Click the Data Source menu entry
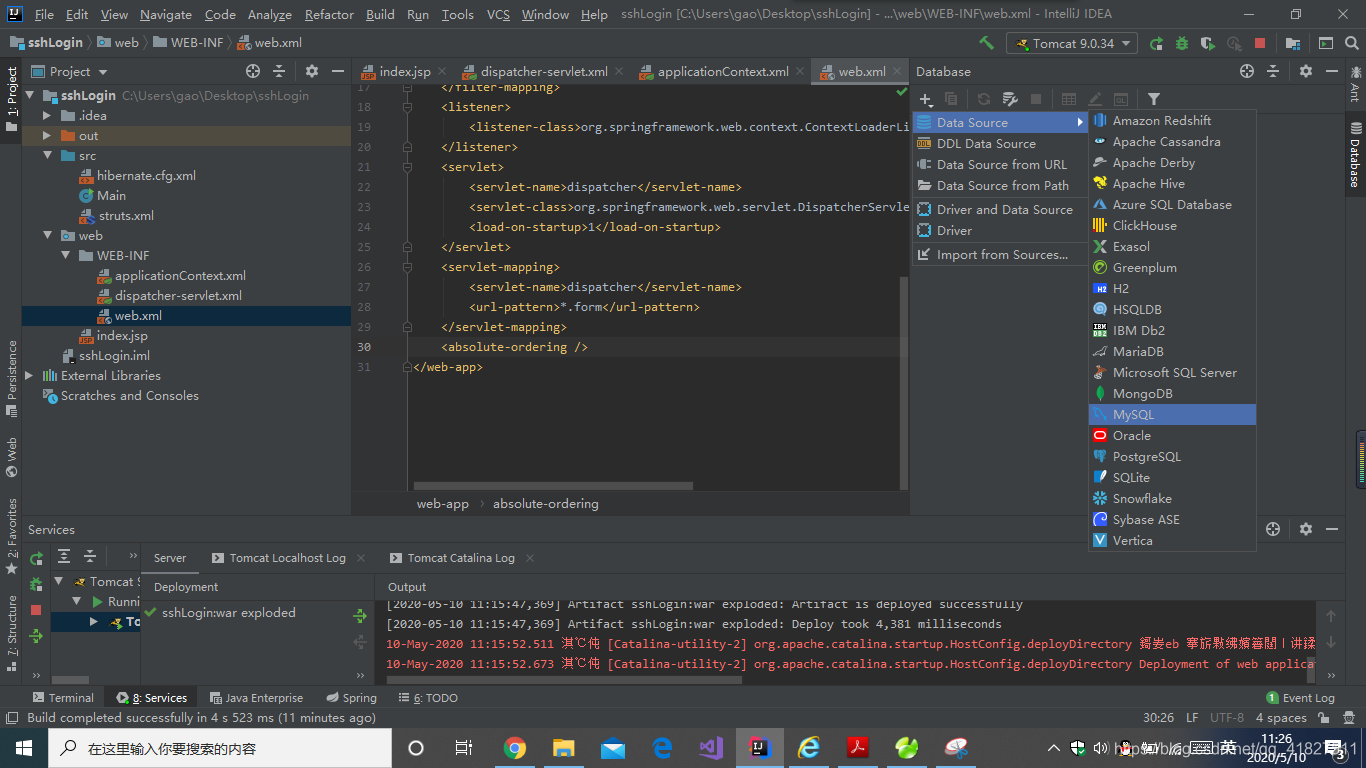Screen dimensions: 1366x768 pos(1000,123)
